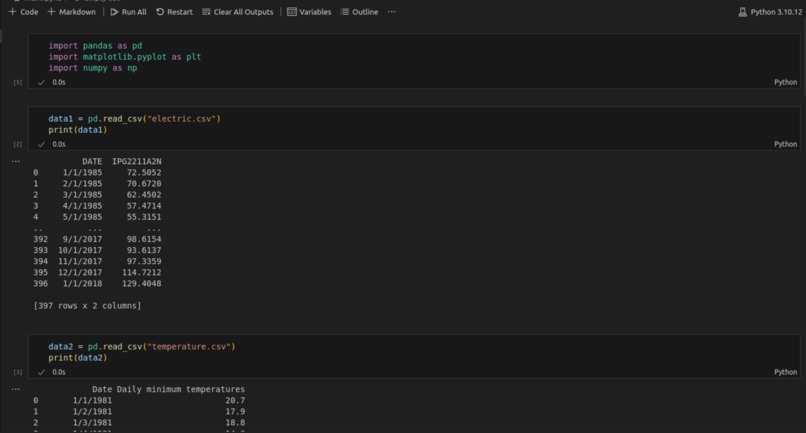Click the Variables table icon
Viewport: 806px width, 433px height.
click(x=291, y=12)
